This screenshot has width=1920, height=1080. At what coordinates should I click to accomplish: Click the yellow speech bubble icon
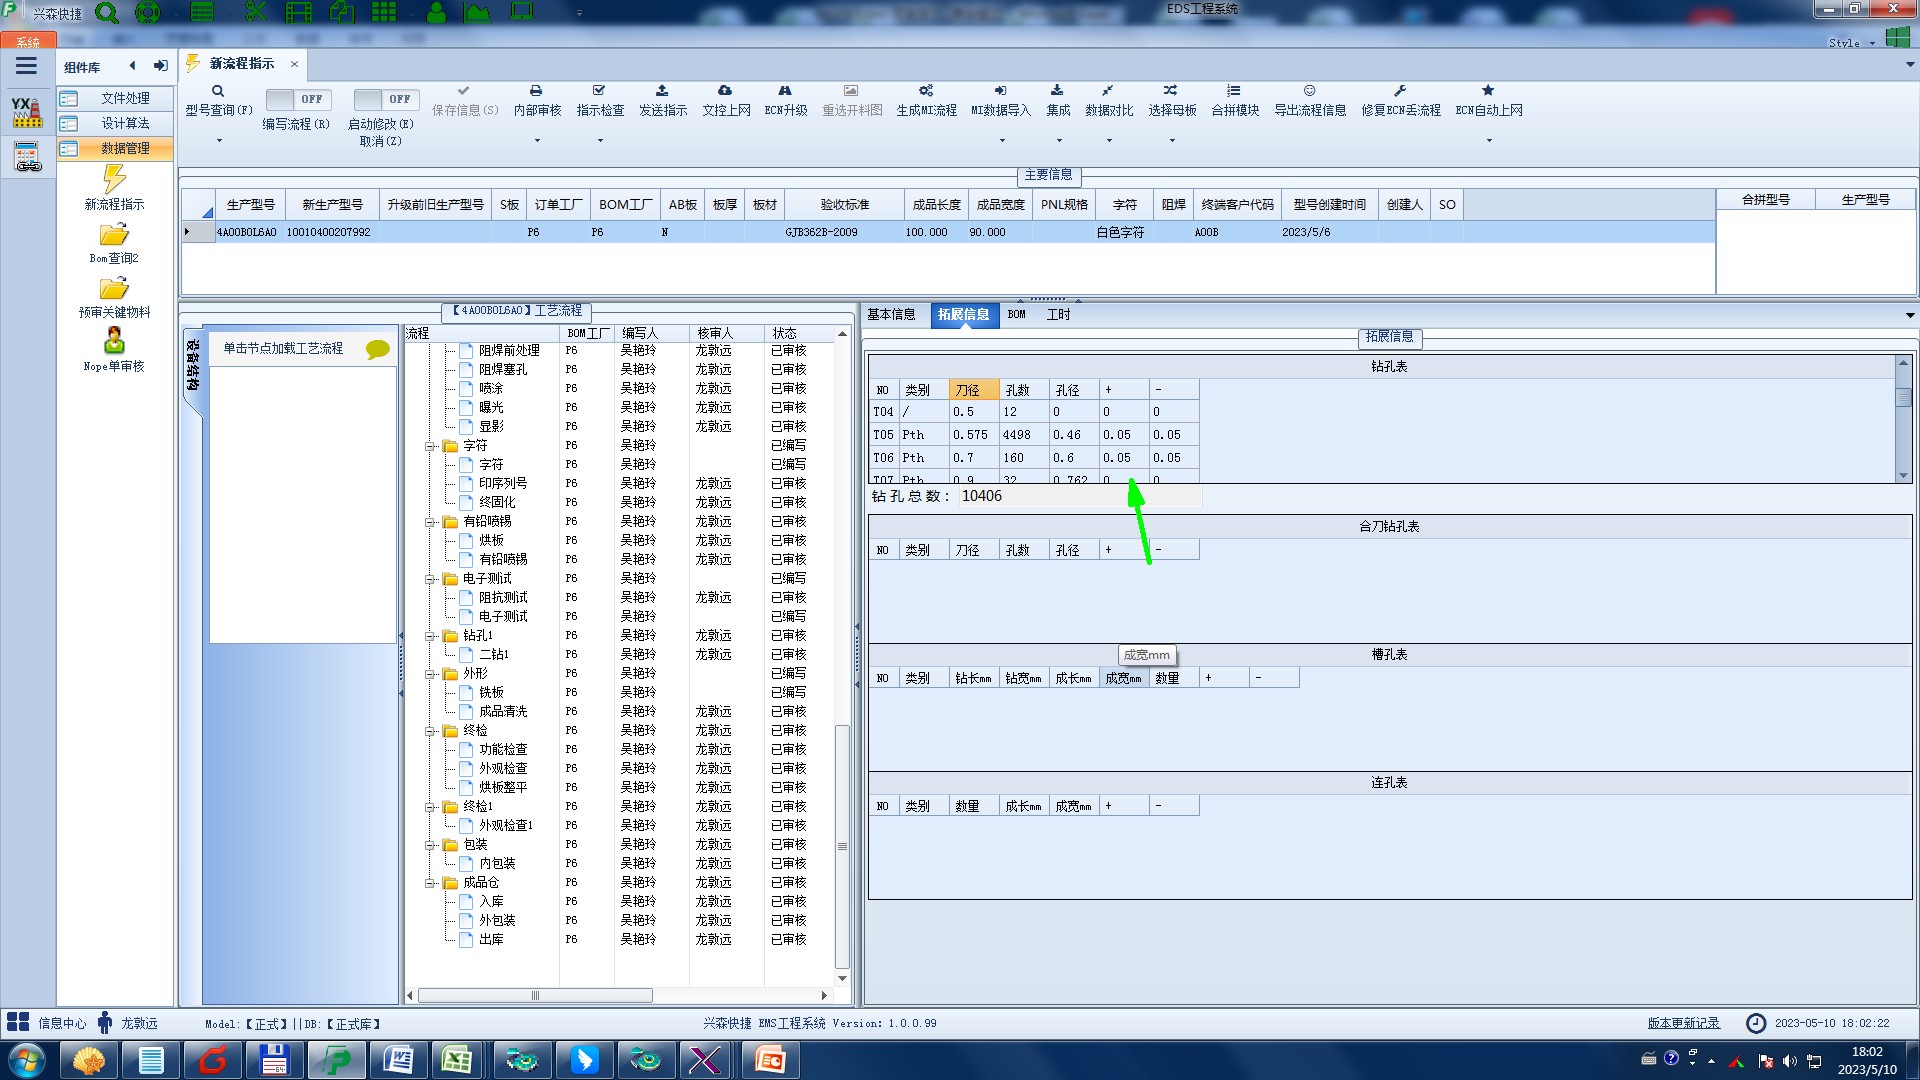point(378,349)
